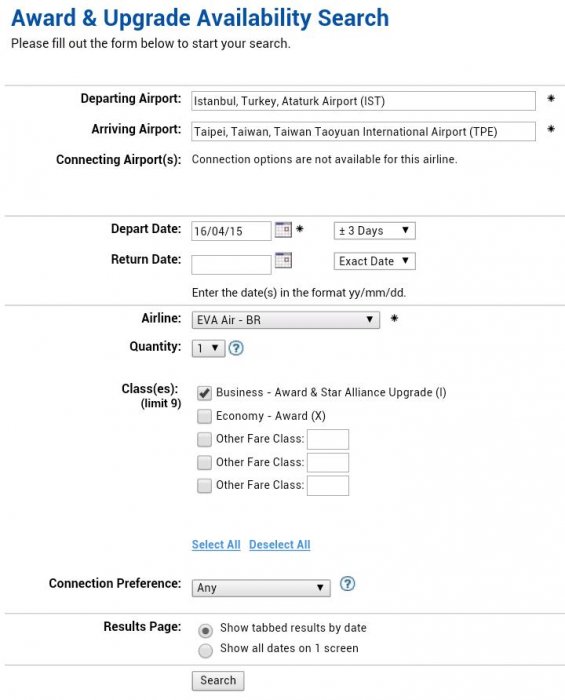The height and width of the screenshot is (700, 565).
Task: Open the ± 3 Days range dropdown
Action: pyautogui.click(x=374, y=231)
